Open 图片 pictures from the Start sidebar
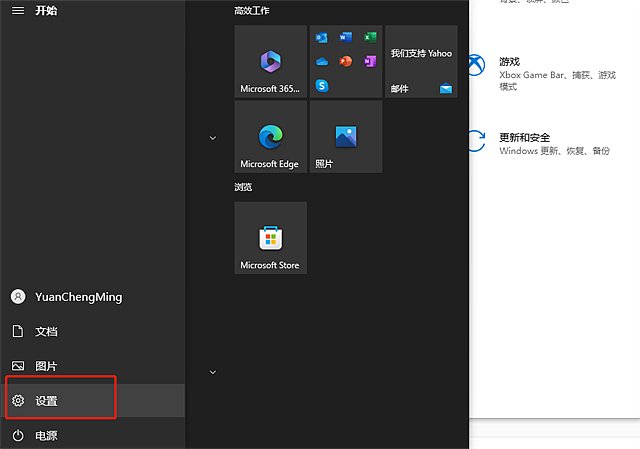The image size is (640, 449). coord(93,366)
